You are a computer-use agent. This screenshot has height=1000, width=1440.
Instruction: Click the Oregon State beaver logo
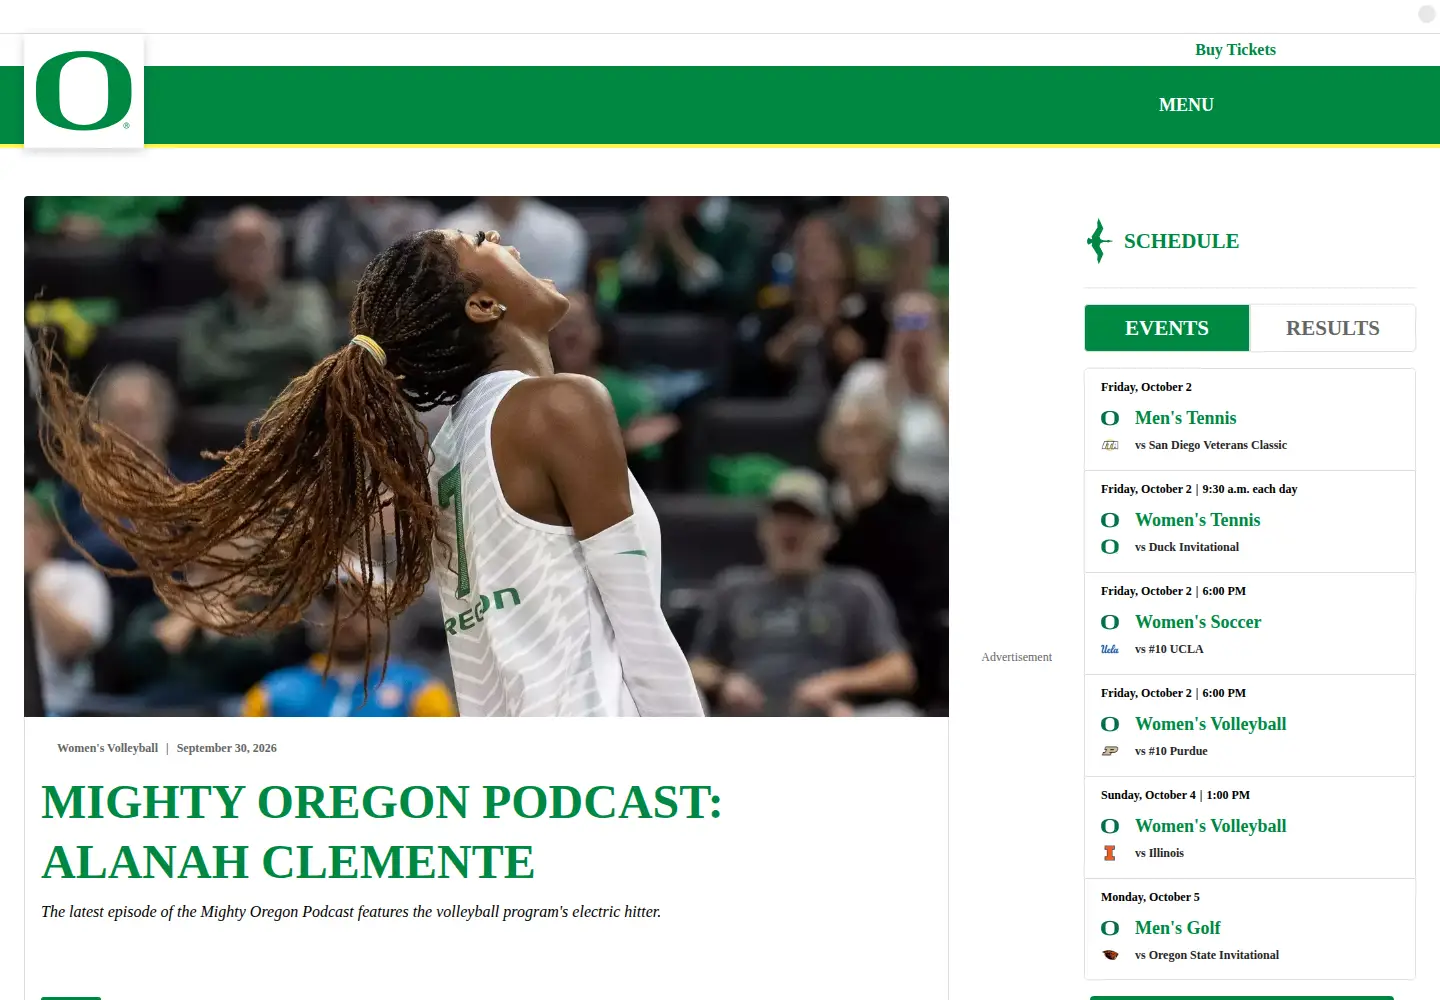pyautogui.click(x=1110, y=955)
